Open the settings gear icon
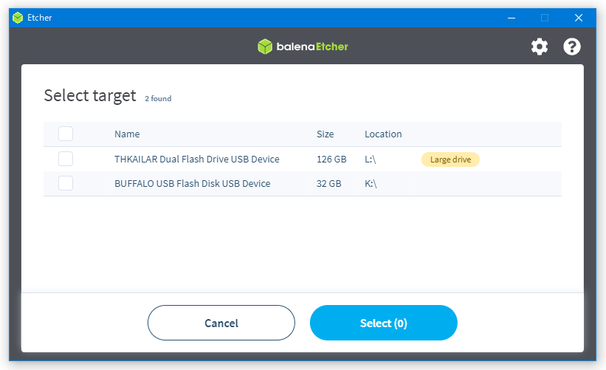 click(x=539, y=47)
